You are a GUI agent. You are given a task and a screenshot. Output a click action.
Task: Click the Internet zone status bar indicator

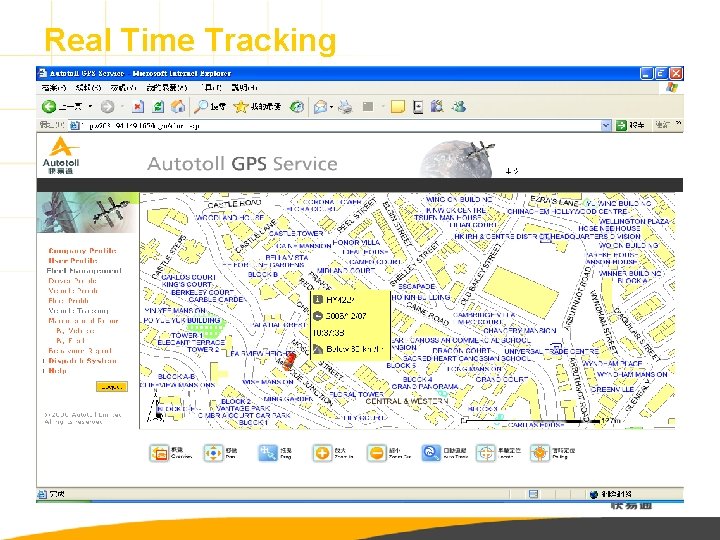pyautogui.click(x=610, y=494)
